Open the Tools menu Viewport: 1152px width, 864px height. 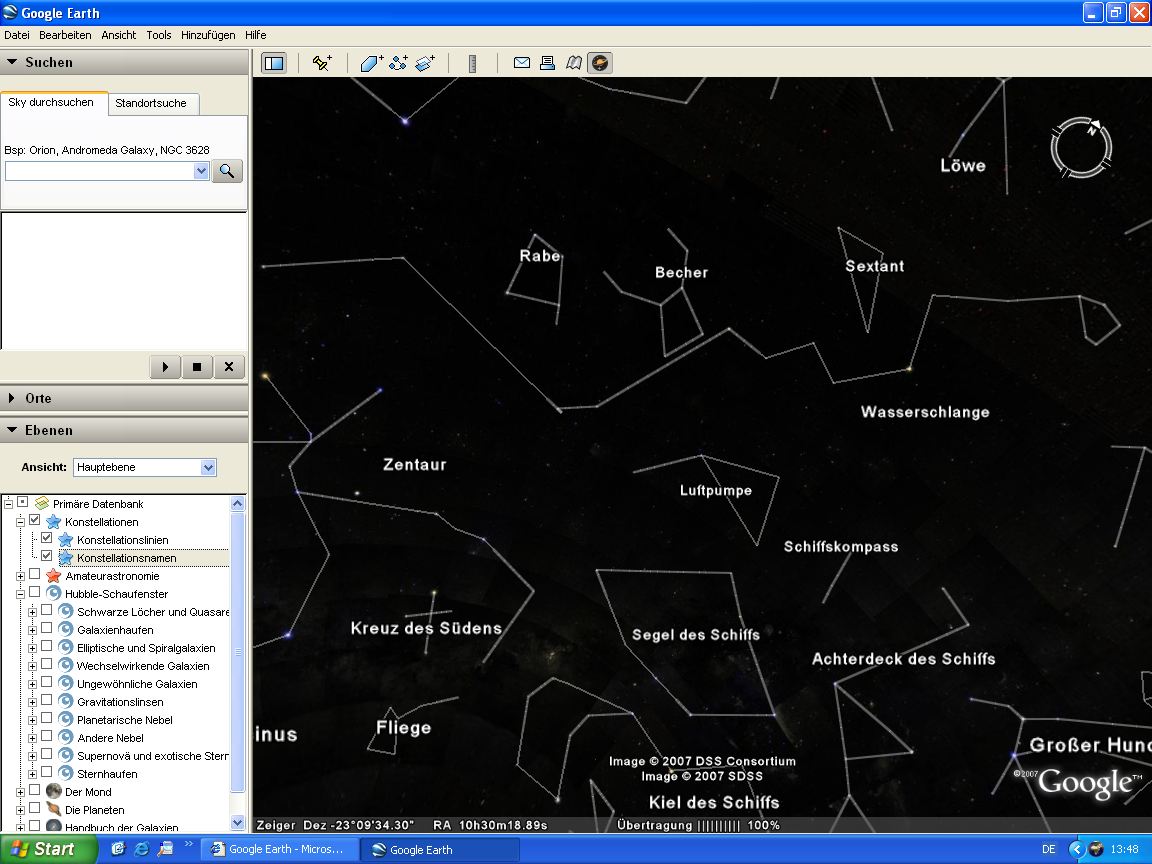pos(159,35)
